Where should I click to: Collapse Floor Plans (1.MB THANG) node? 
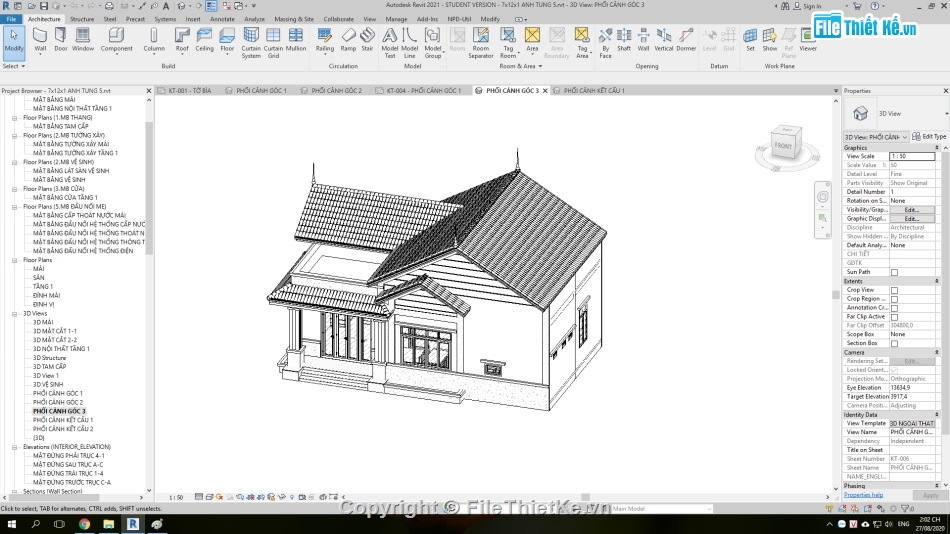[x=15, y=118]
